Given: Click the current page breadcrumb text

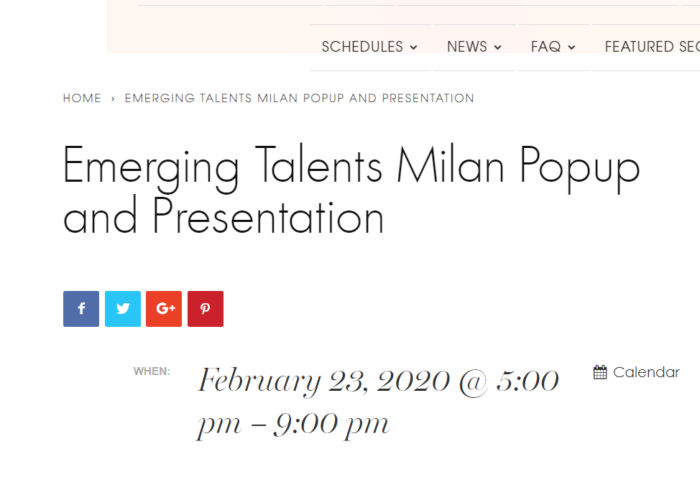Looking at the screenshot, I should tap(299, 99).
